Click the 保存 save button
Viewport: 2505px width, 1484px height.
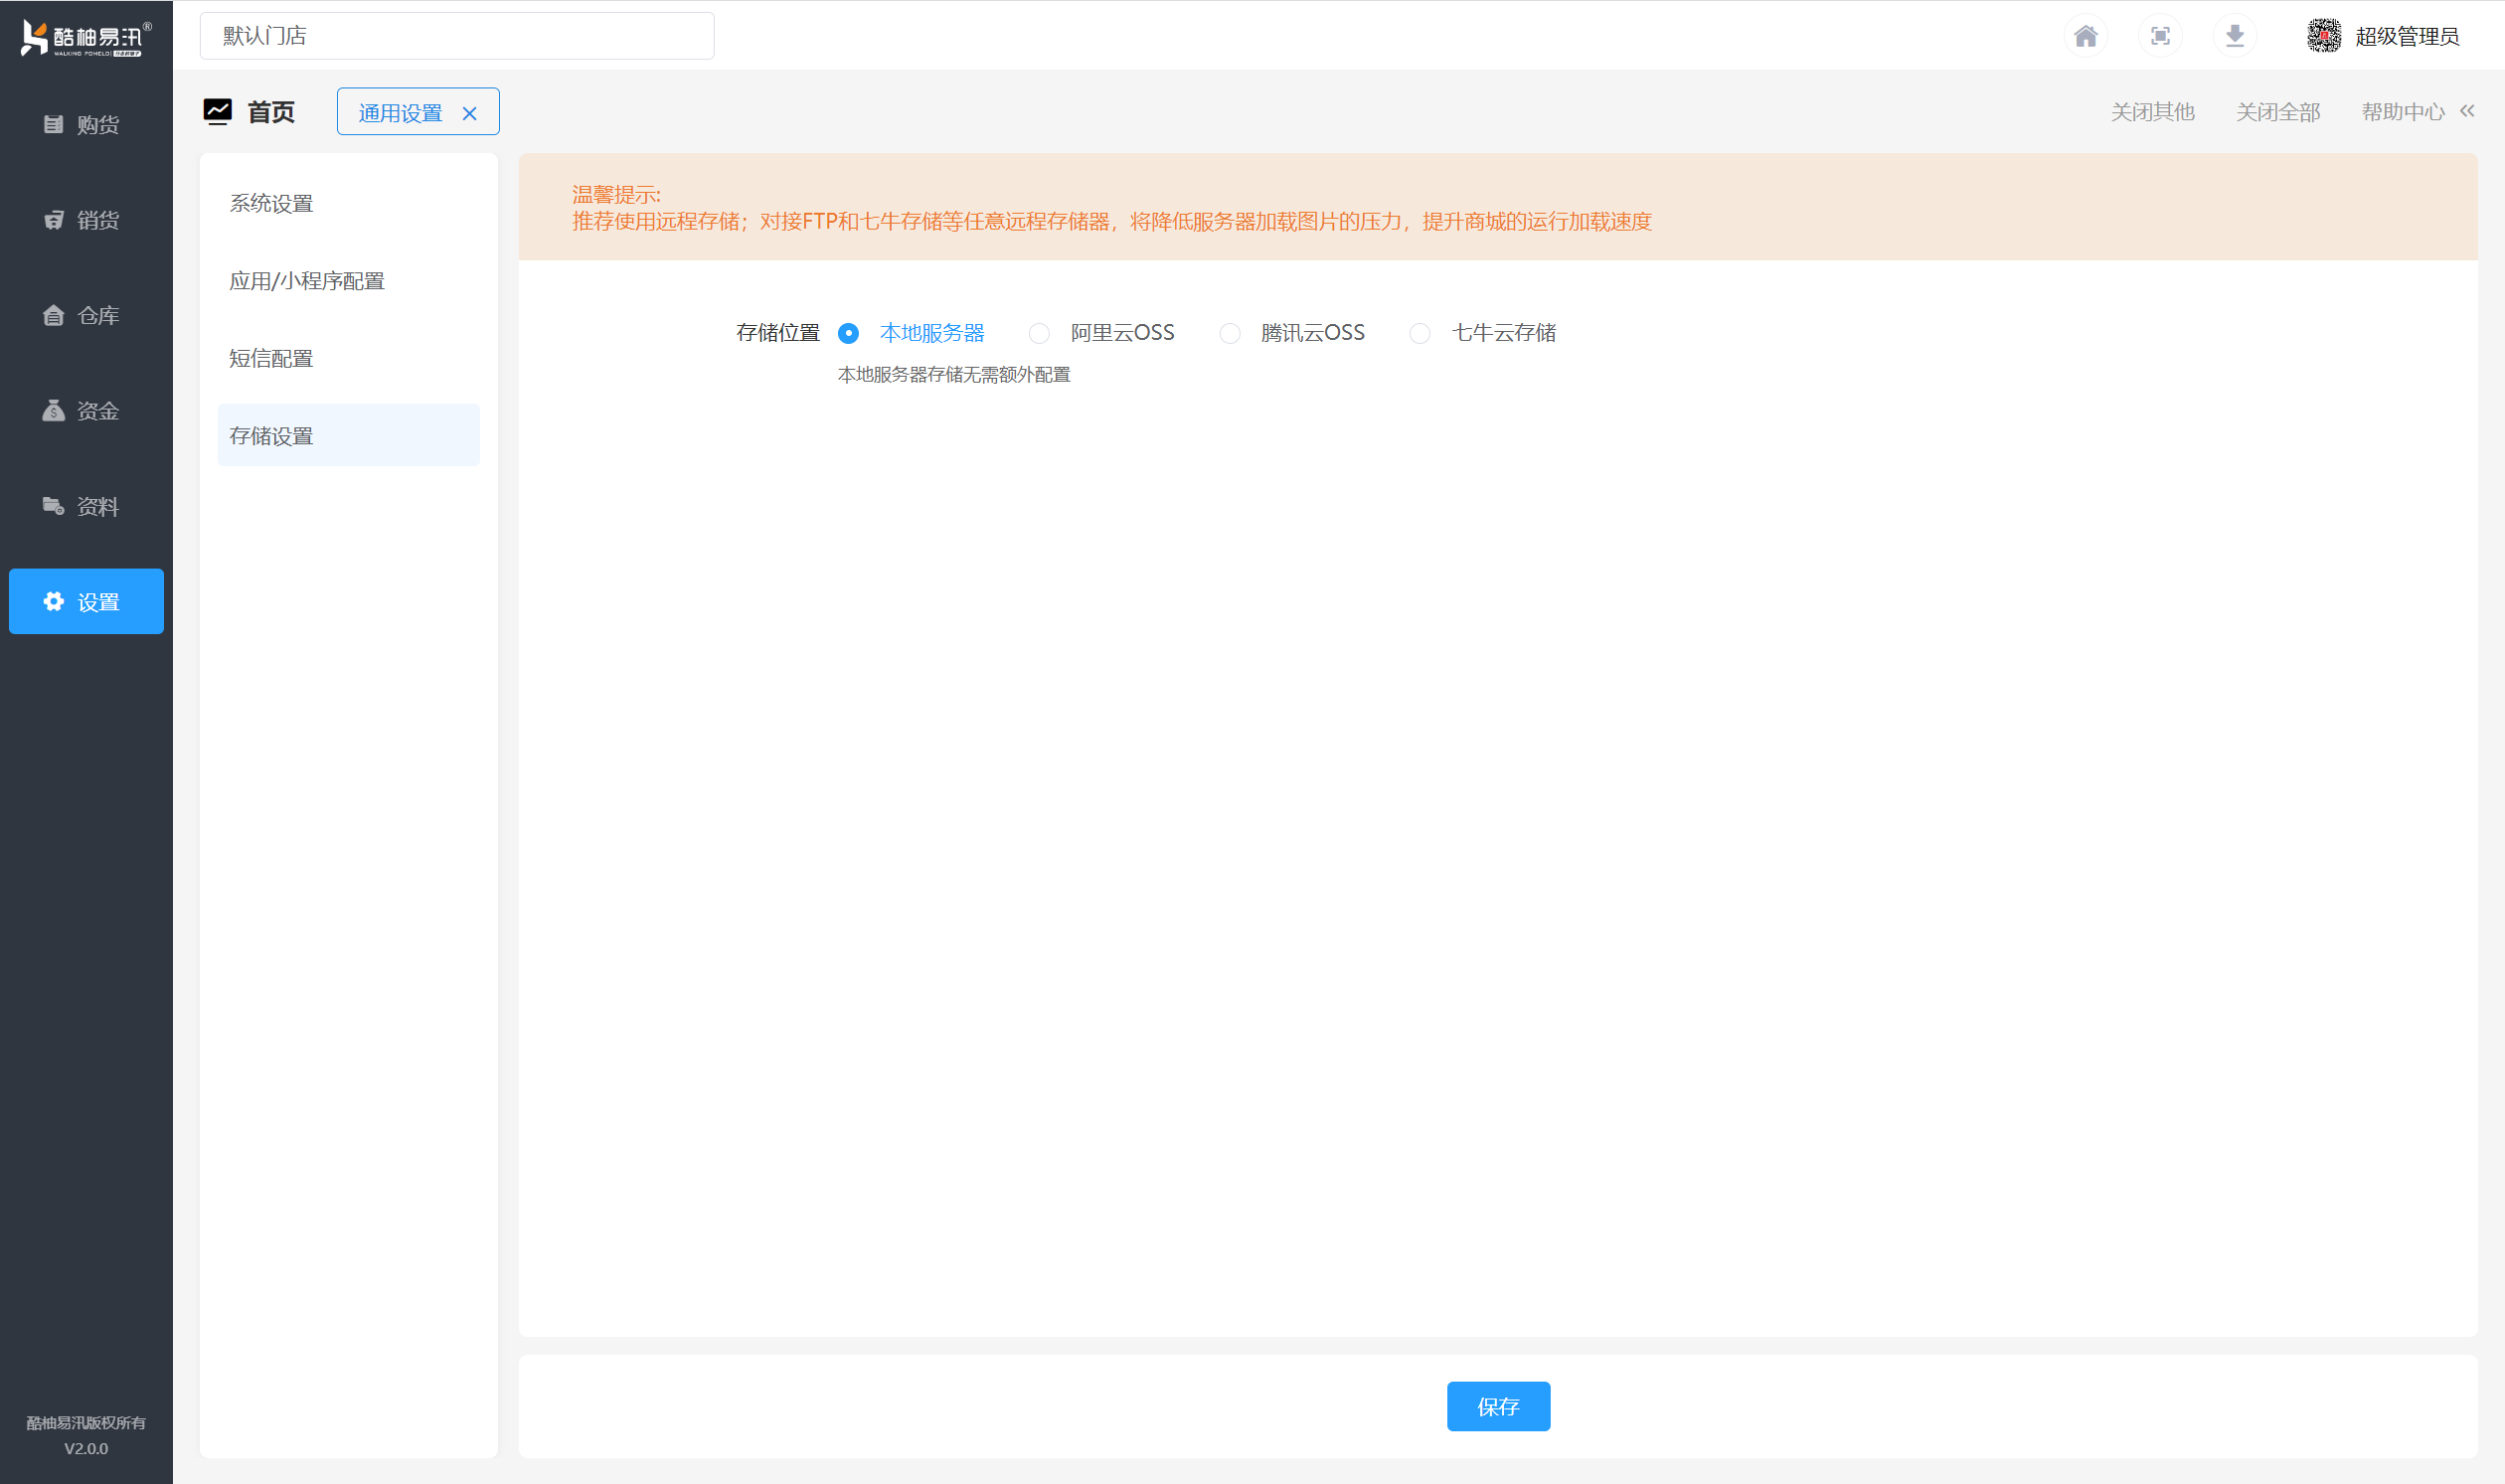tap(1497, 1406)
